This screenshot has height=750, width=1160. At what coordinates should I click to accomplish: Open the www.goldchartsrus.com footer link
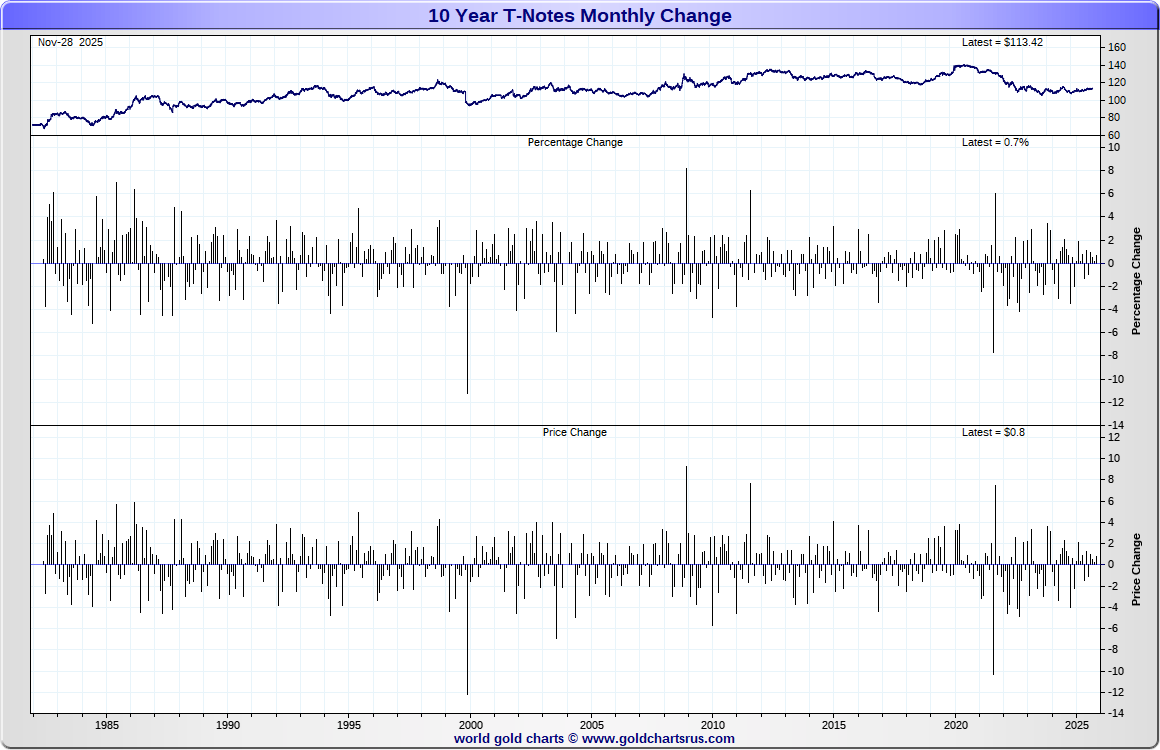point(658,738)
